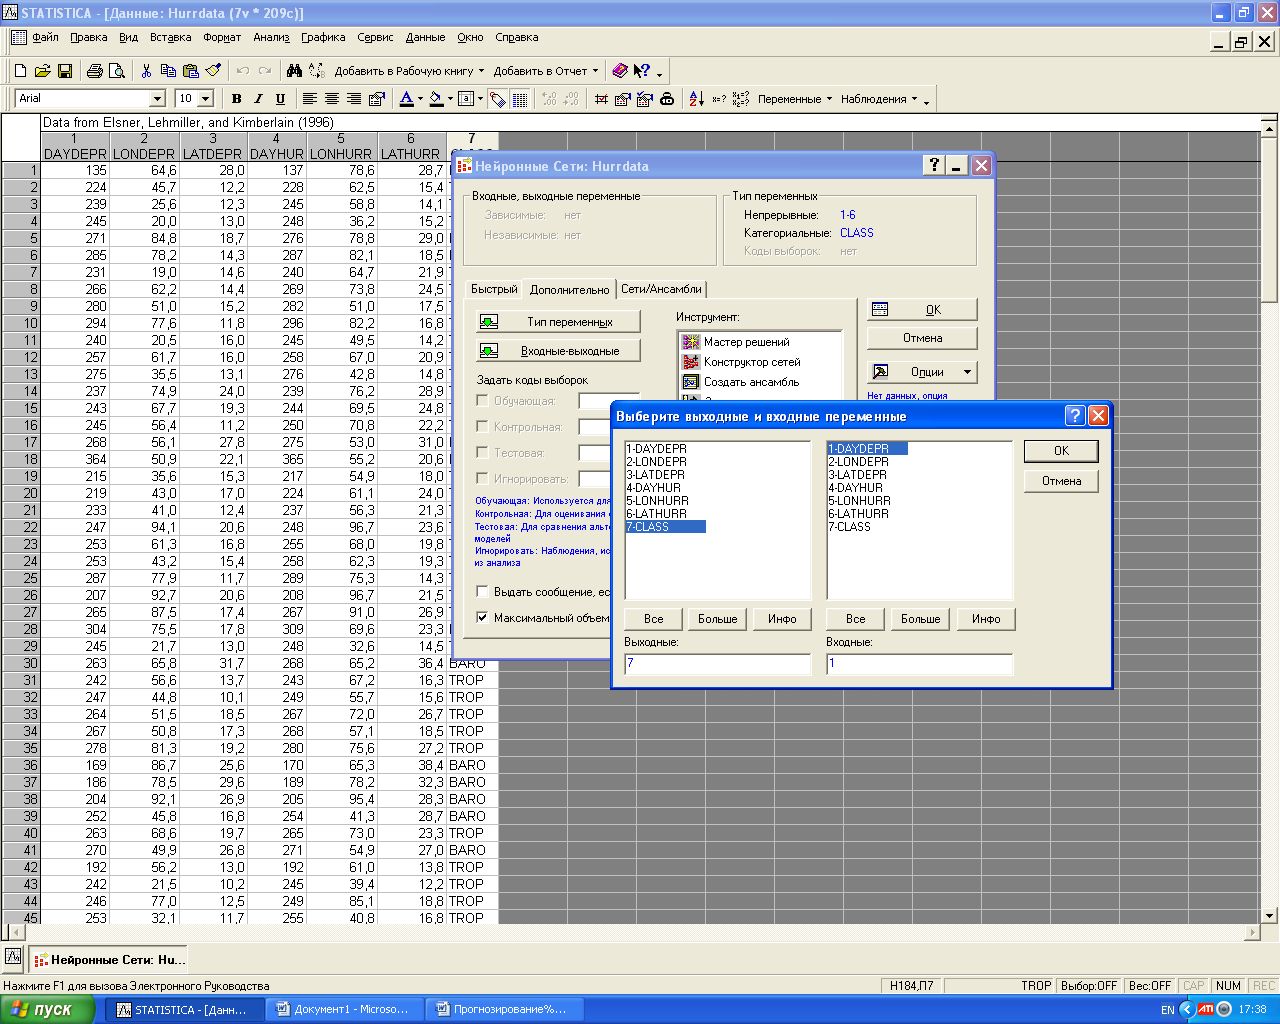Screen dimensions: 1280x1024
Task: Open the Анализ menu
Action: point(271,37)
